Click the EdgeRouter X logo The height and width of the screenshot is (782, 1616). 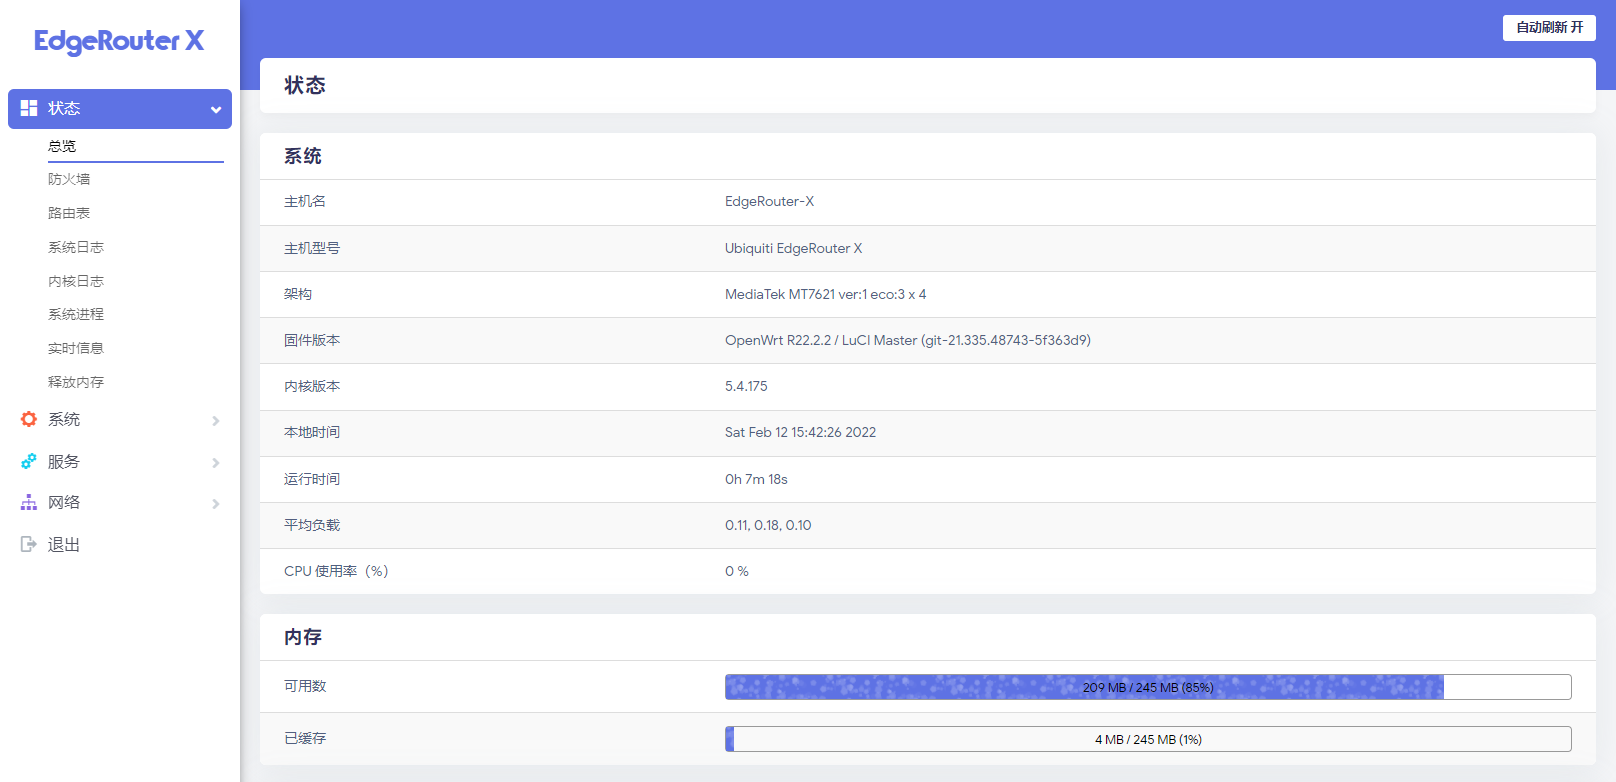119,41
